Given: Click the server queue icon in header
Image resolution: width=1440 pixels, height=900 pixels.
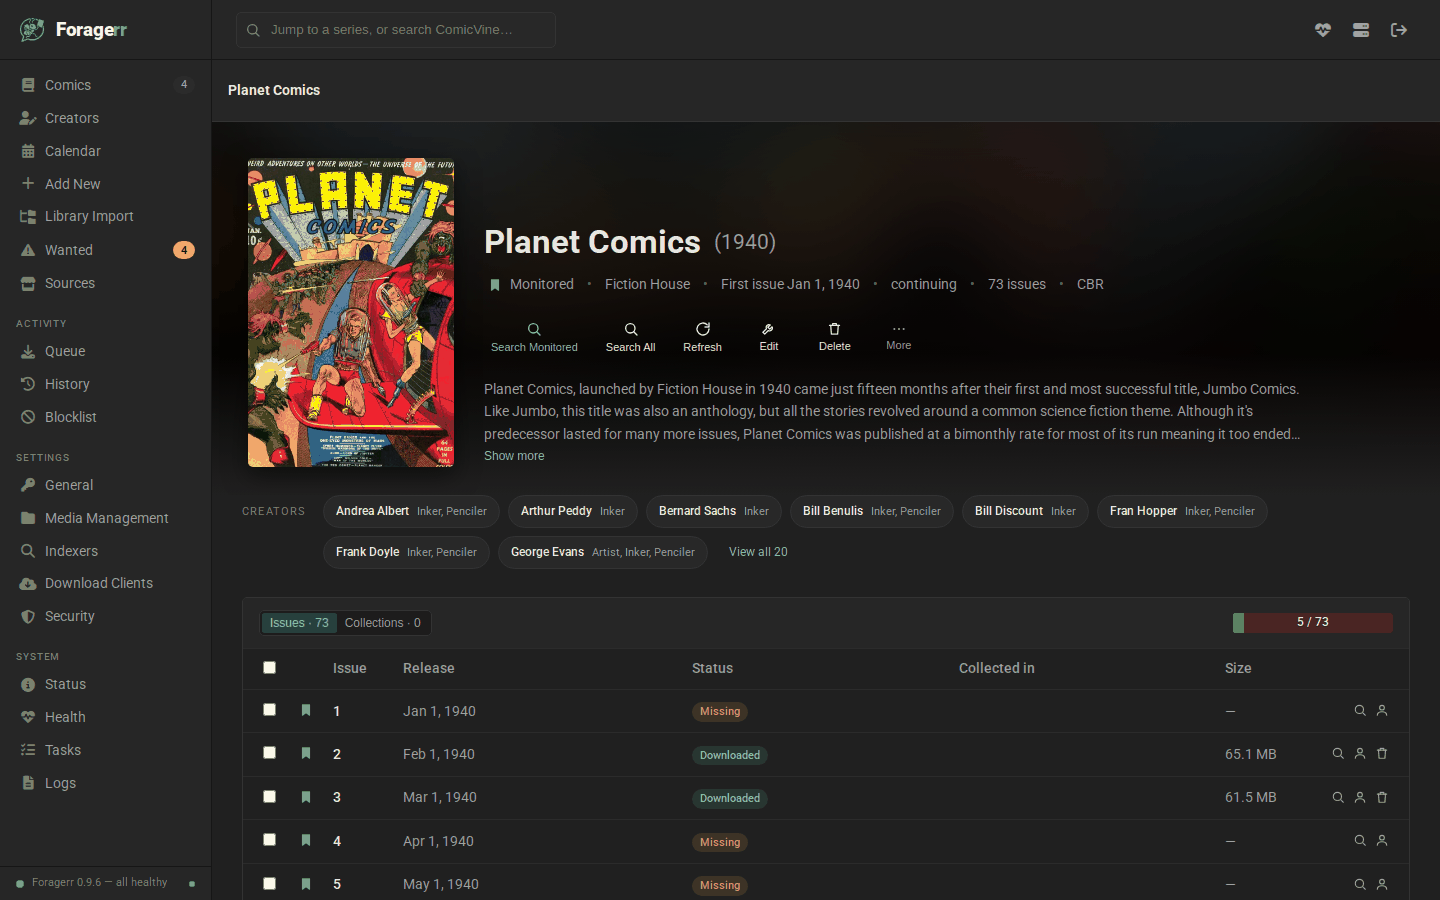Looking at the screenshot, I should click(1361, 30).
